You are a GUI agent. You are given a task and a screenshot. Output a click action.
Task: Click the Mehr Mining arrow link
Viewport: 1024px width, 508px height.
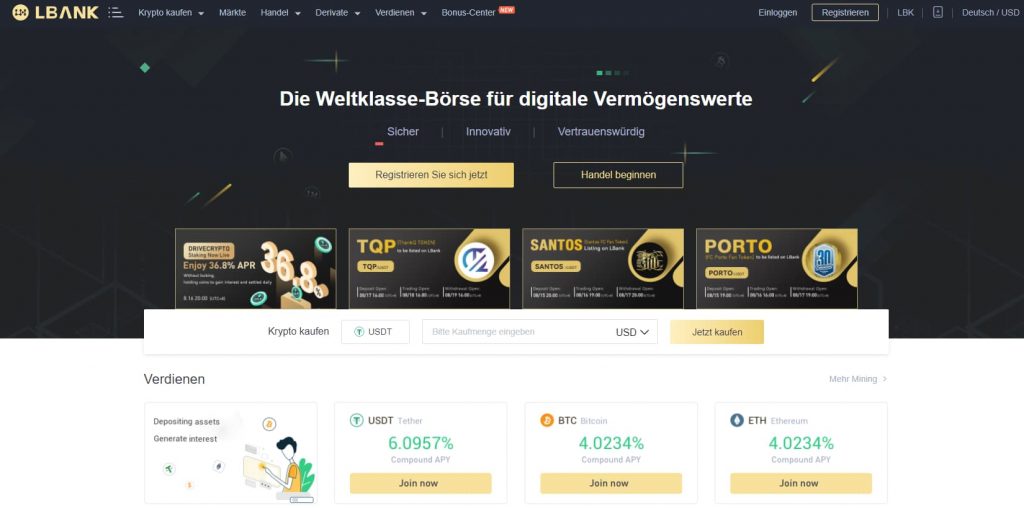[857, 379]
